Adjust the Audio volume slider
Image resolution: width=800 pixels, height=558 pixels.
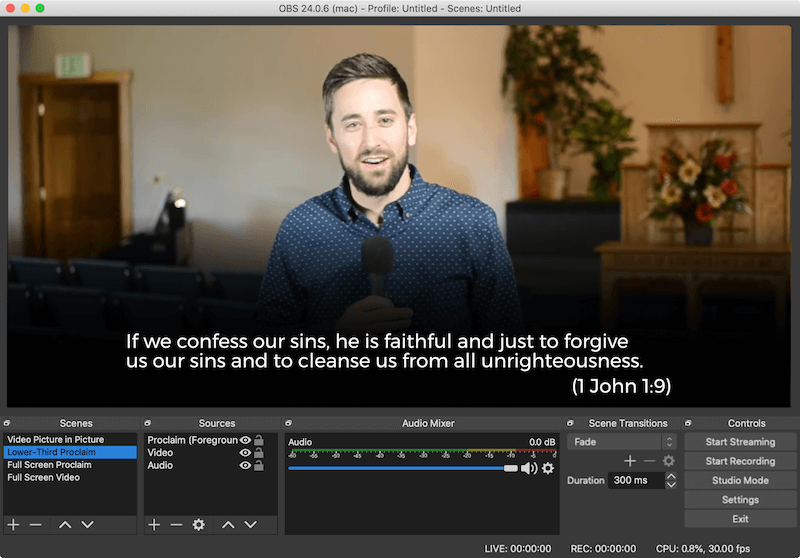click(403, 468)
